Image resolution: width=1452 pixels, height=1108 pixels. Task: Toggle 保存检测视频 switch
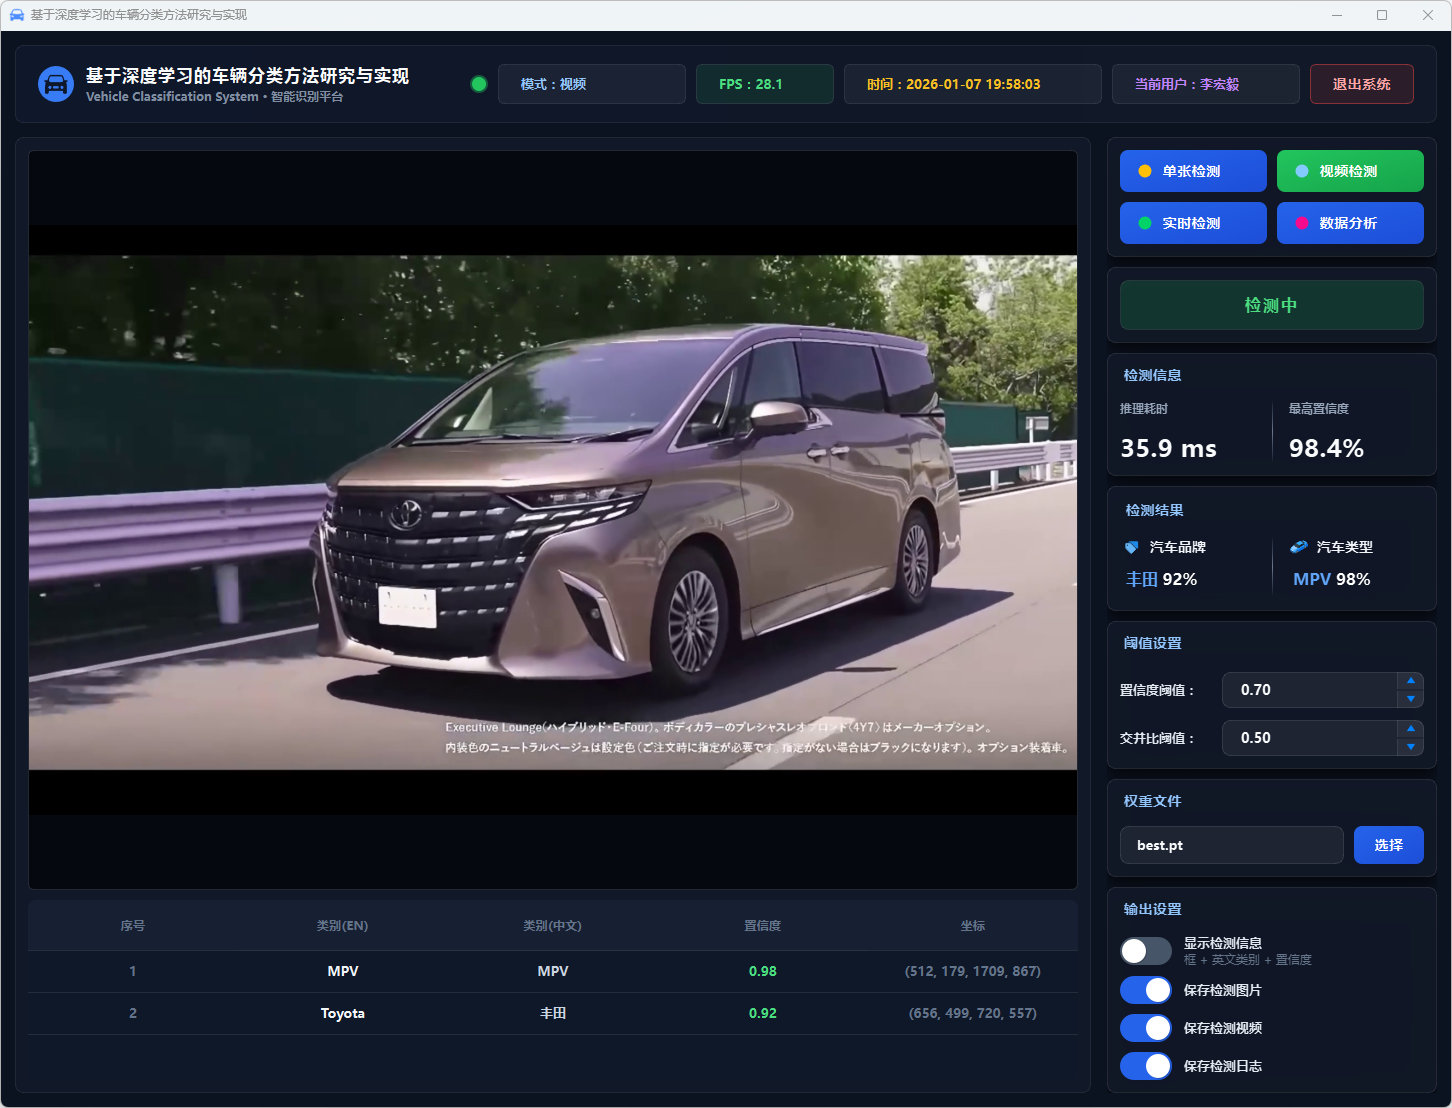click(1146, 1028)
